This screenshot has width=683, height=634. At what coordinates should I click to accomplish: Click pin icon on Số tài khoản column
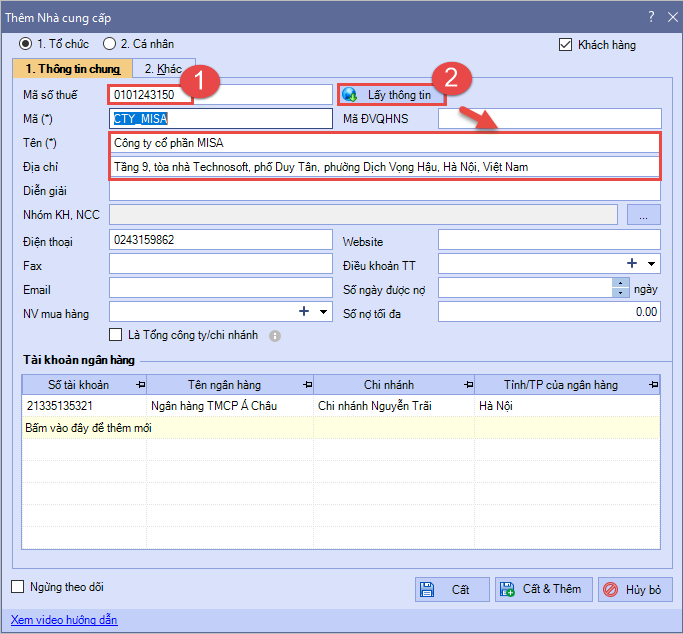(x=139, y=385)
